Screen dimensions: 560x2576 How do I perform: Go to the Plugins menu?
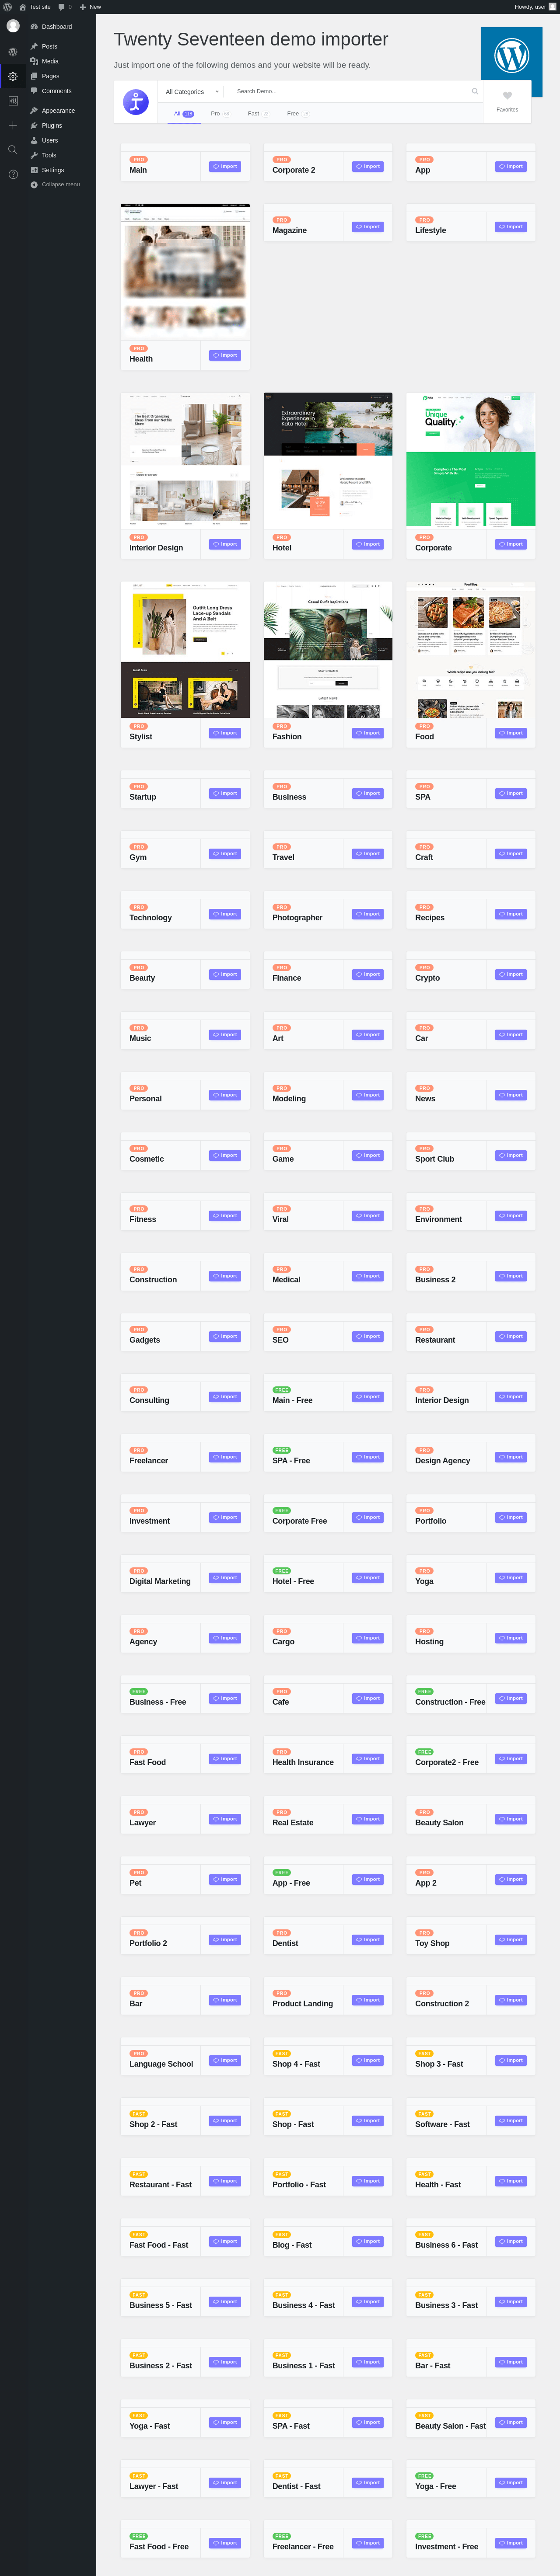point(51,125)
